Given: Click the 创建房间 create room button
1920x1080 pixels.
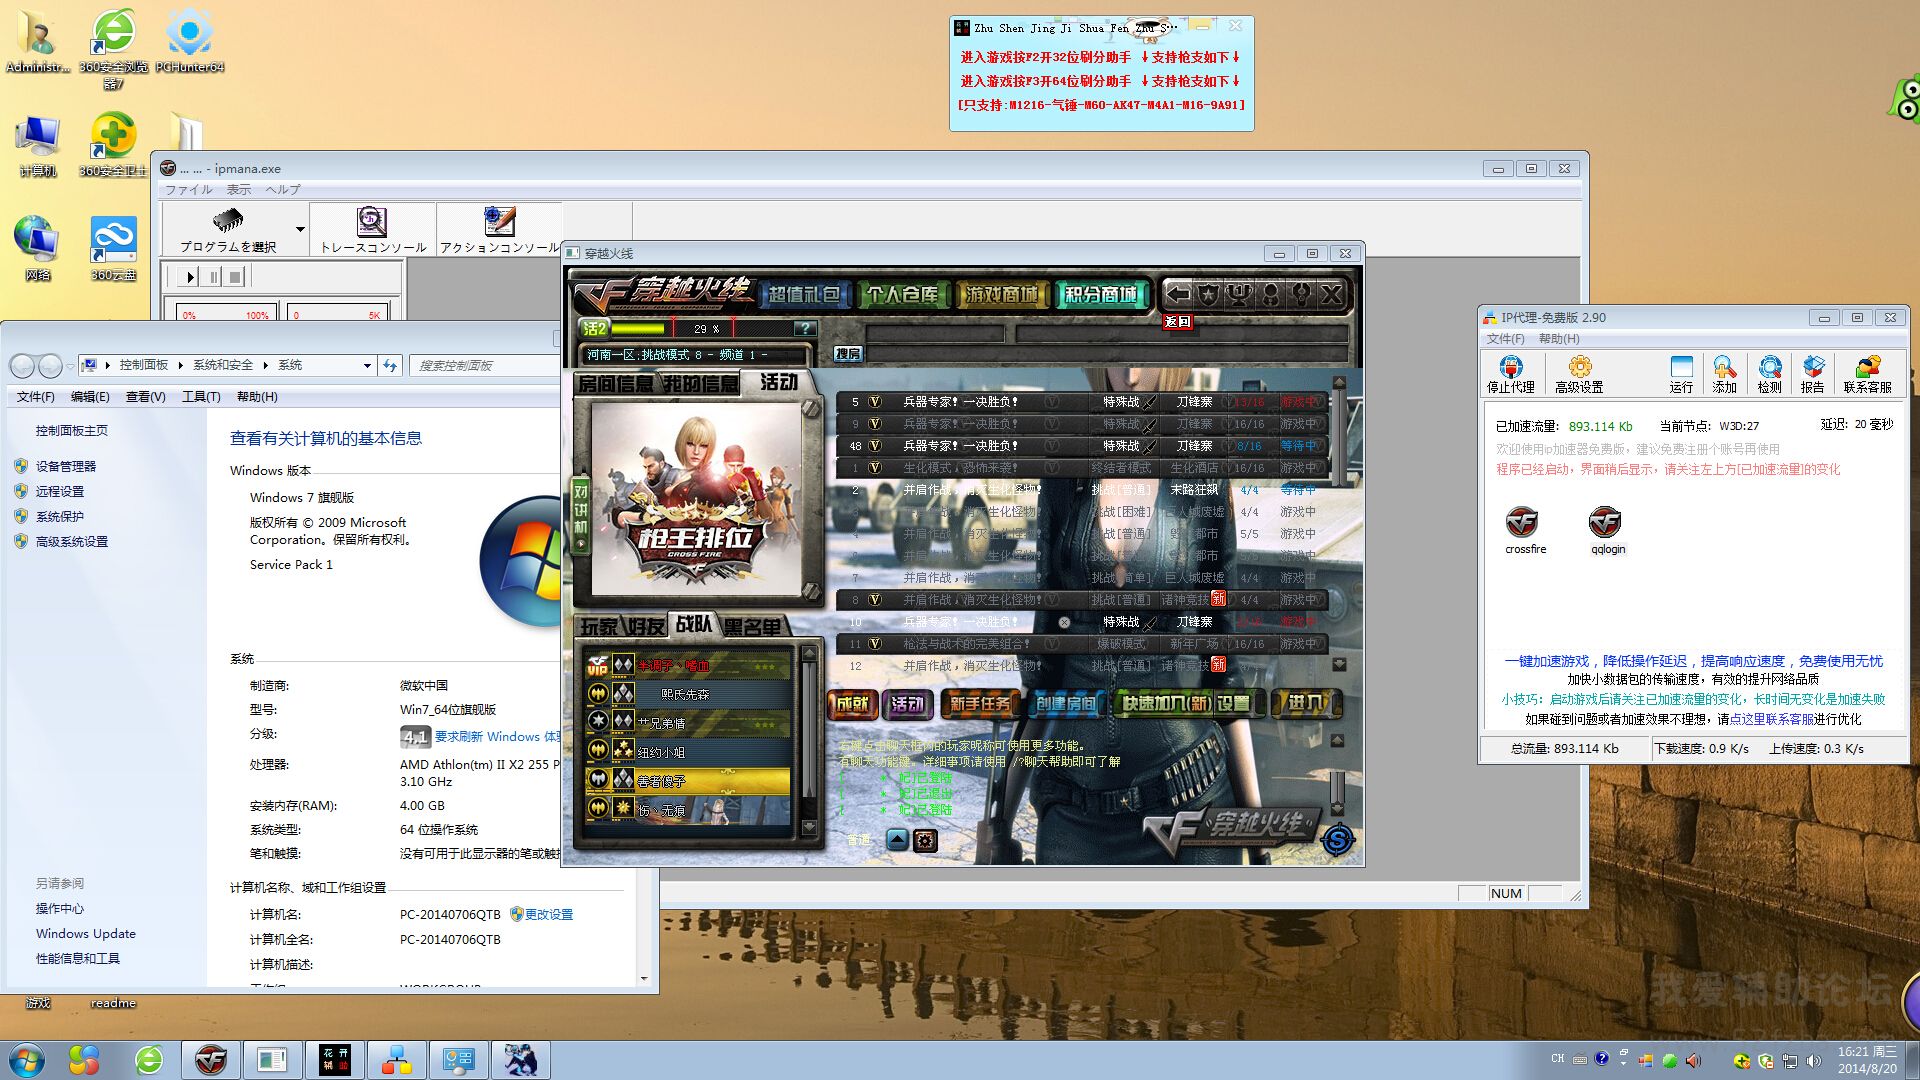Looking at the screenshot, I should [1066, 704].
